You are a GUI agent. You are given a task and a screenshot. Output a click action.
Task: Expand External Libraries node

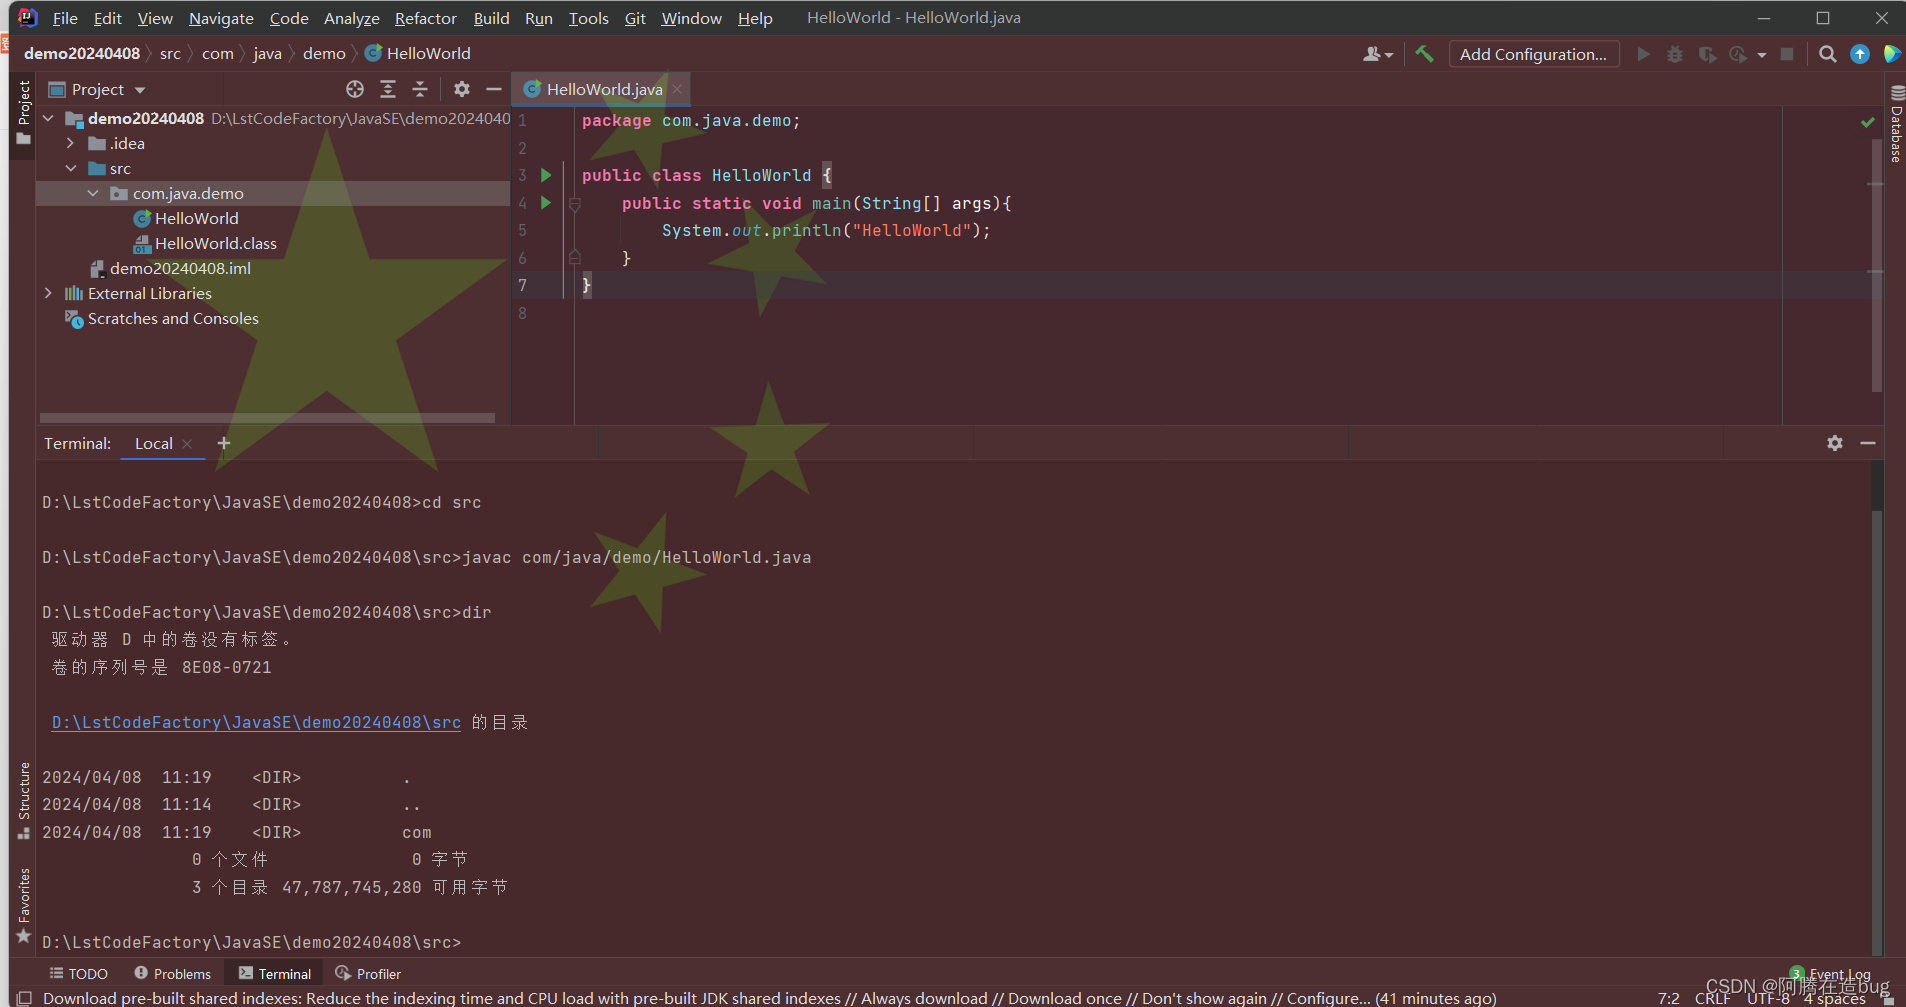(x=48, y=293)
